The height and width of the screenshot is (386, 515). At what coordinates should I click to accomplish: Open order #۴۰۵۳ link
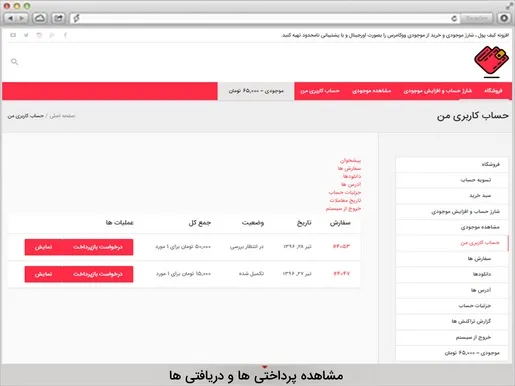click(341, 246)
